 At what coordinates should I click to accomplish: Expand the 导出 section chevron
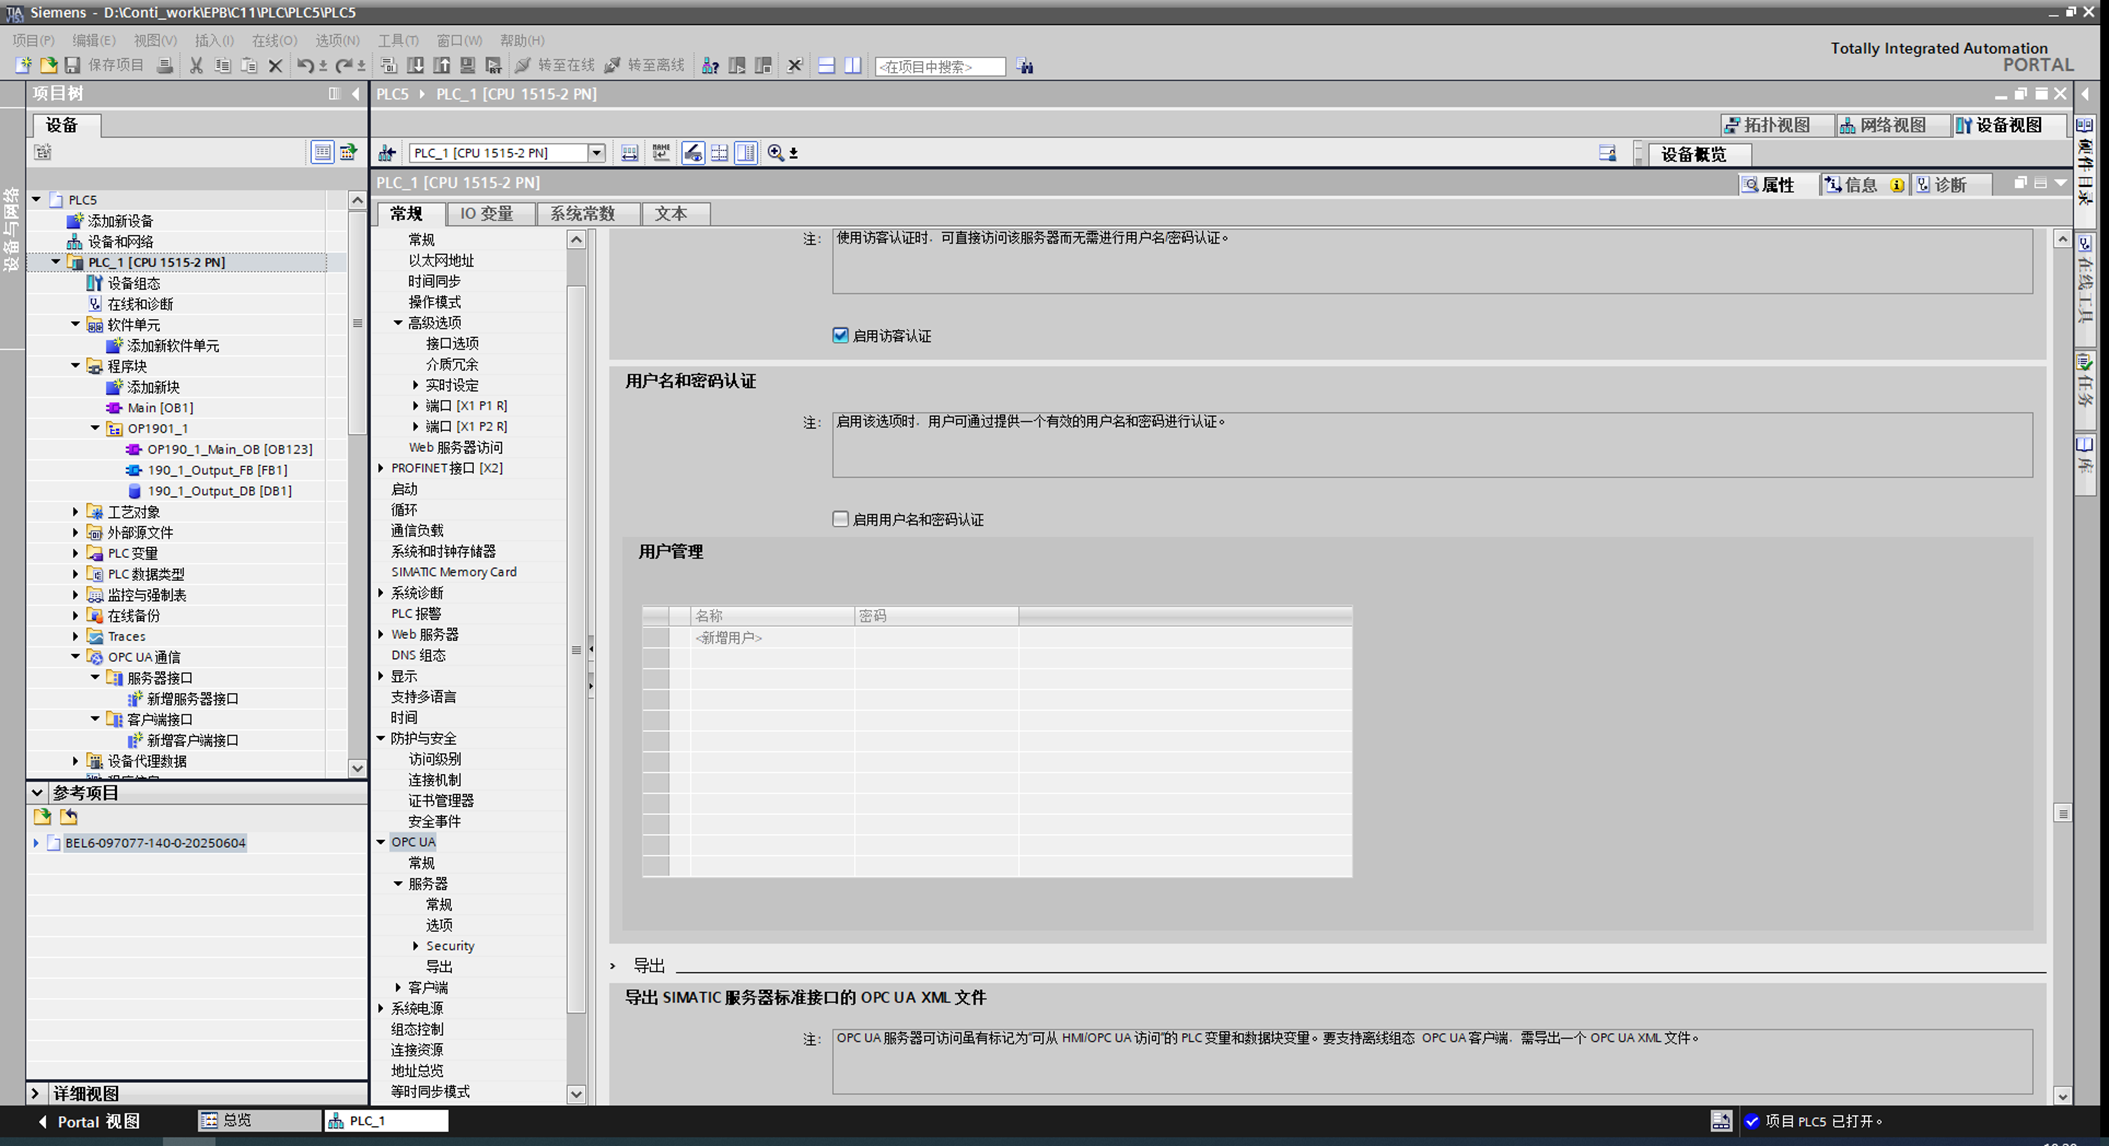pyautogui.click(x=613, y=966)
